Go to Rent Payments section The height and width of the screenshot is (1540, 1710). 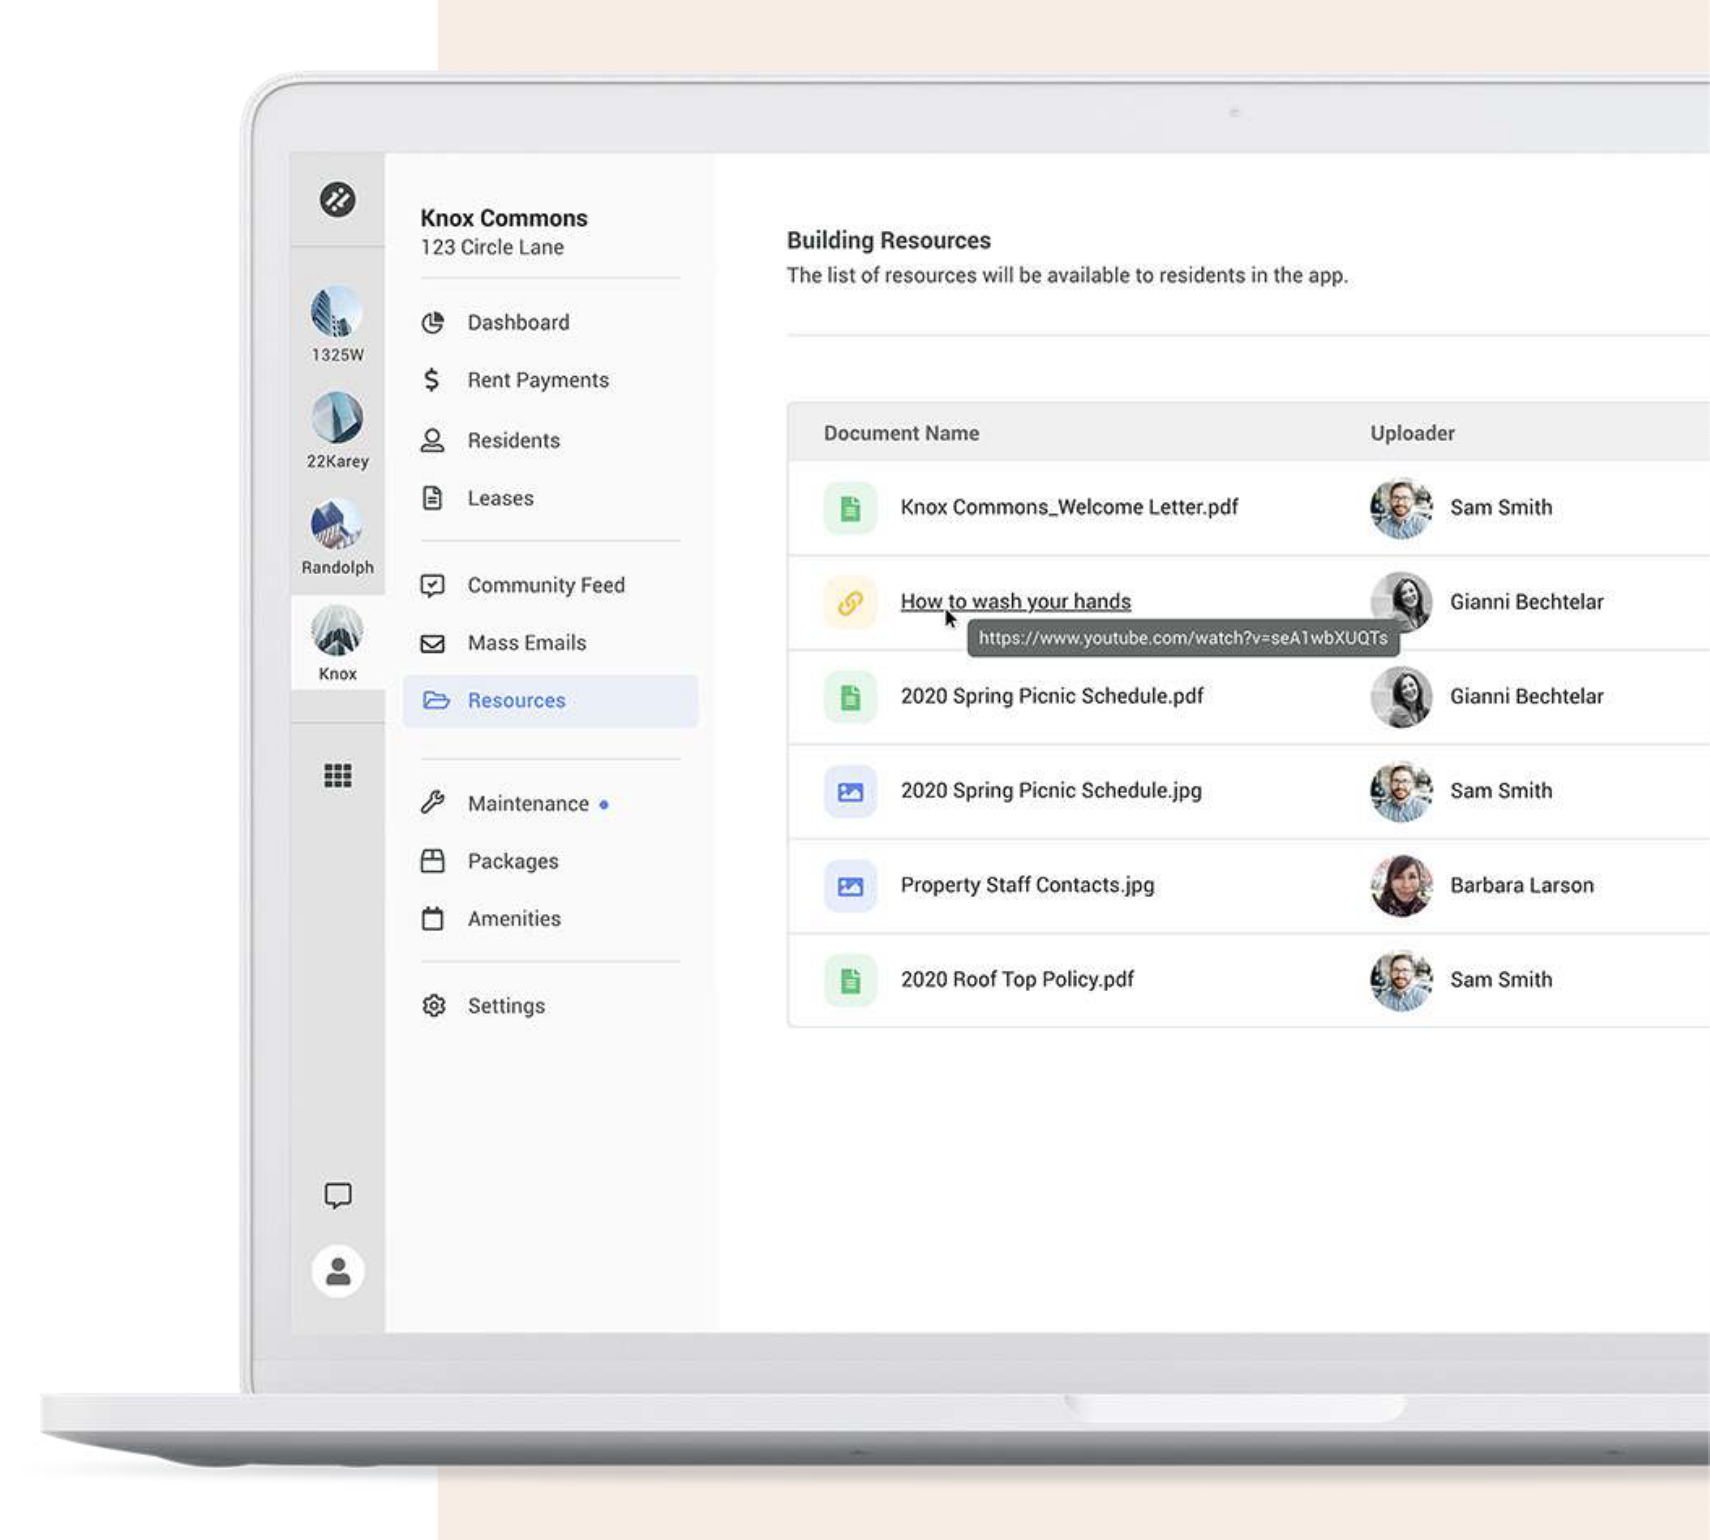coord(537,380)
